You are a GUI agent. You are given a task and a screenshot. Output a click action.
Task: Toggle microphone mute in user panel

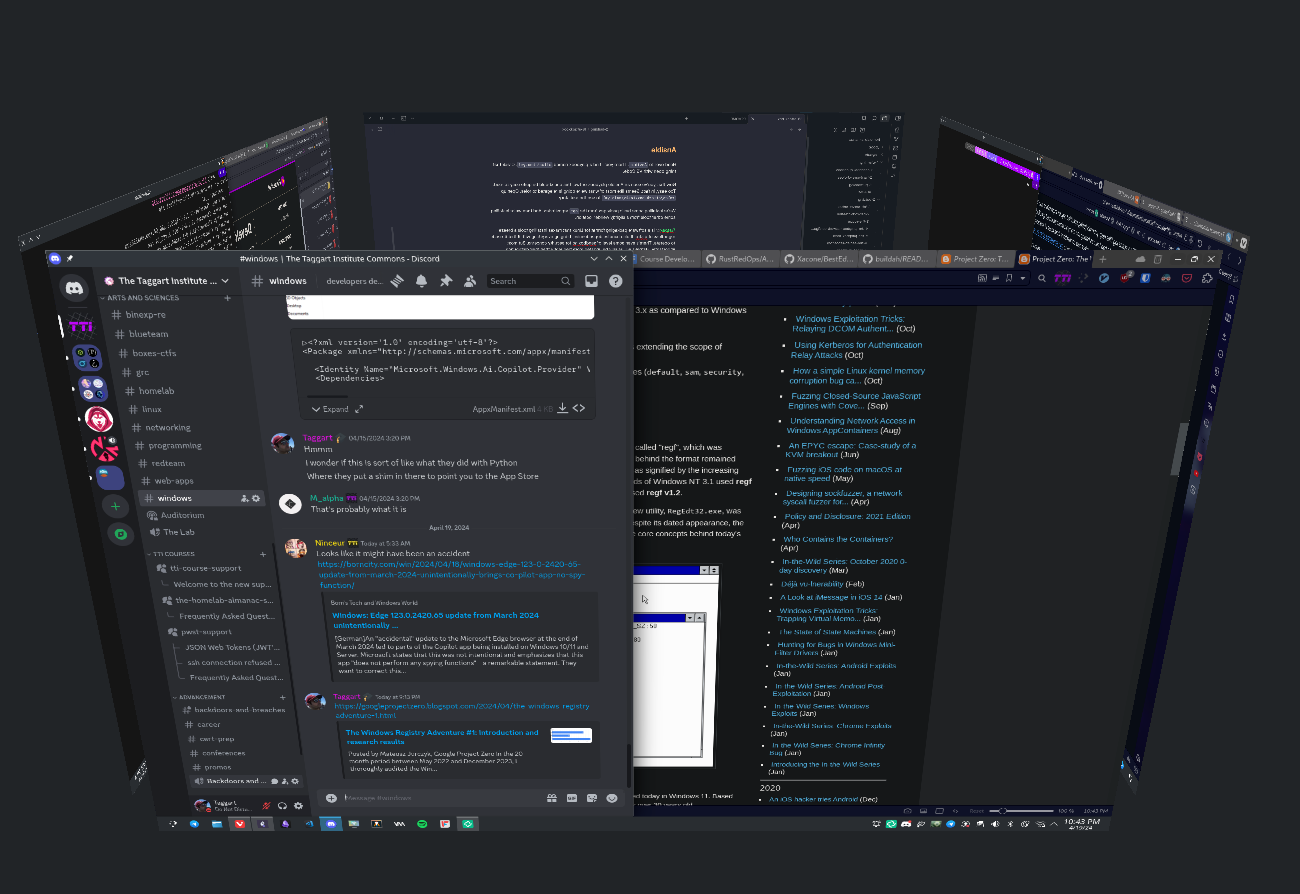click(x=266, y=805)
